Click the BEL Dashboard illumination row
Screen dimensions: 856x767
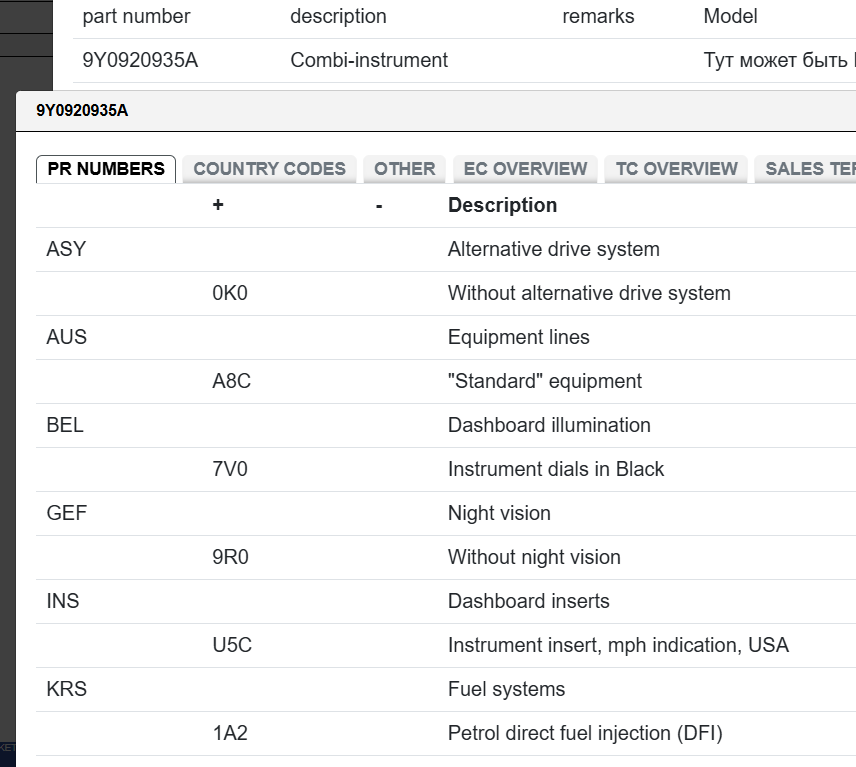click(x=548, y=425)
